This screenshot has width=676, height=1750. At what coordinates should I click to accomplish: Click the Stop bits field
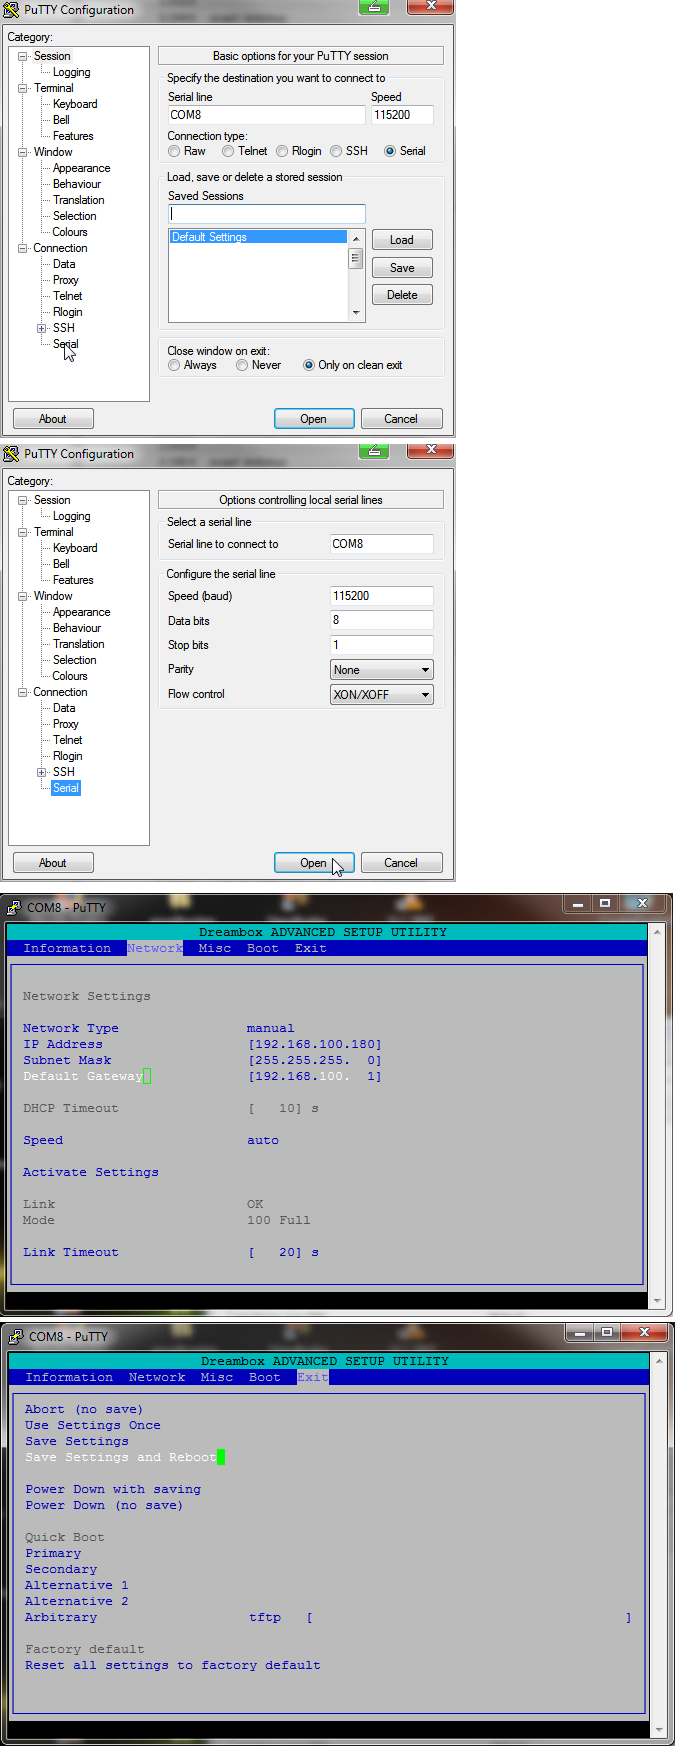382,645
